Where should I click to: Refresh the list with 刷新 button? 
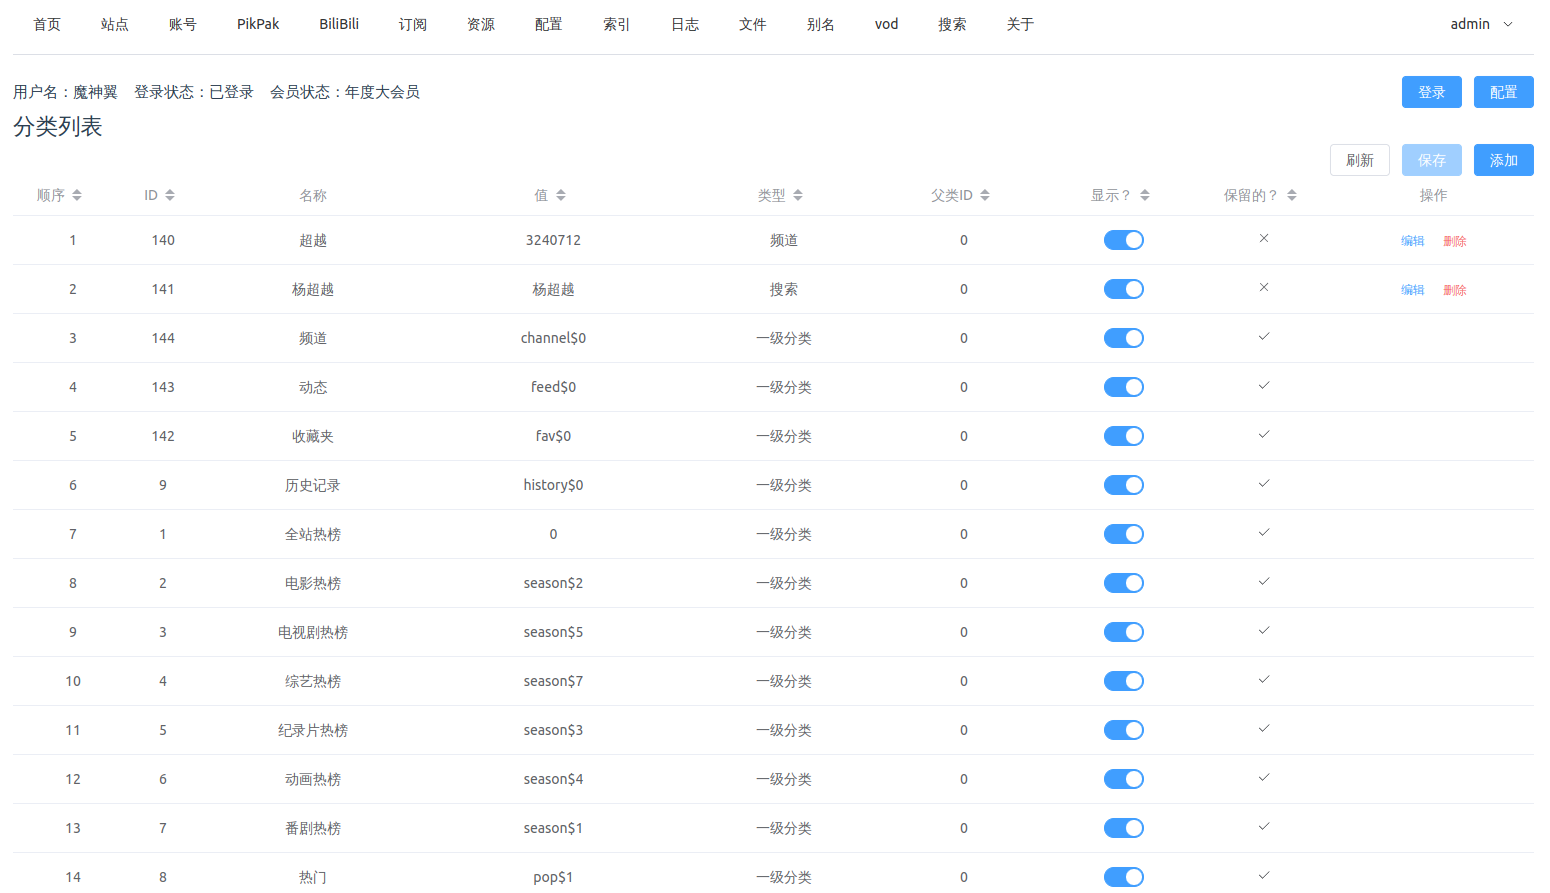(1360, 160)
